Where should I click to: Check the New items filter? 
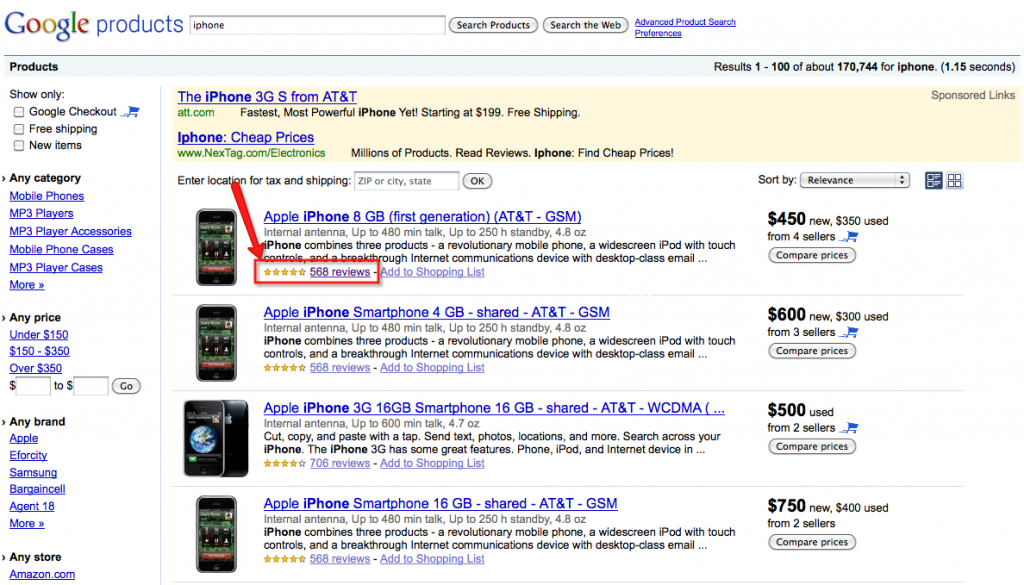[x=19, y=146]
